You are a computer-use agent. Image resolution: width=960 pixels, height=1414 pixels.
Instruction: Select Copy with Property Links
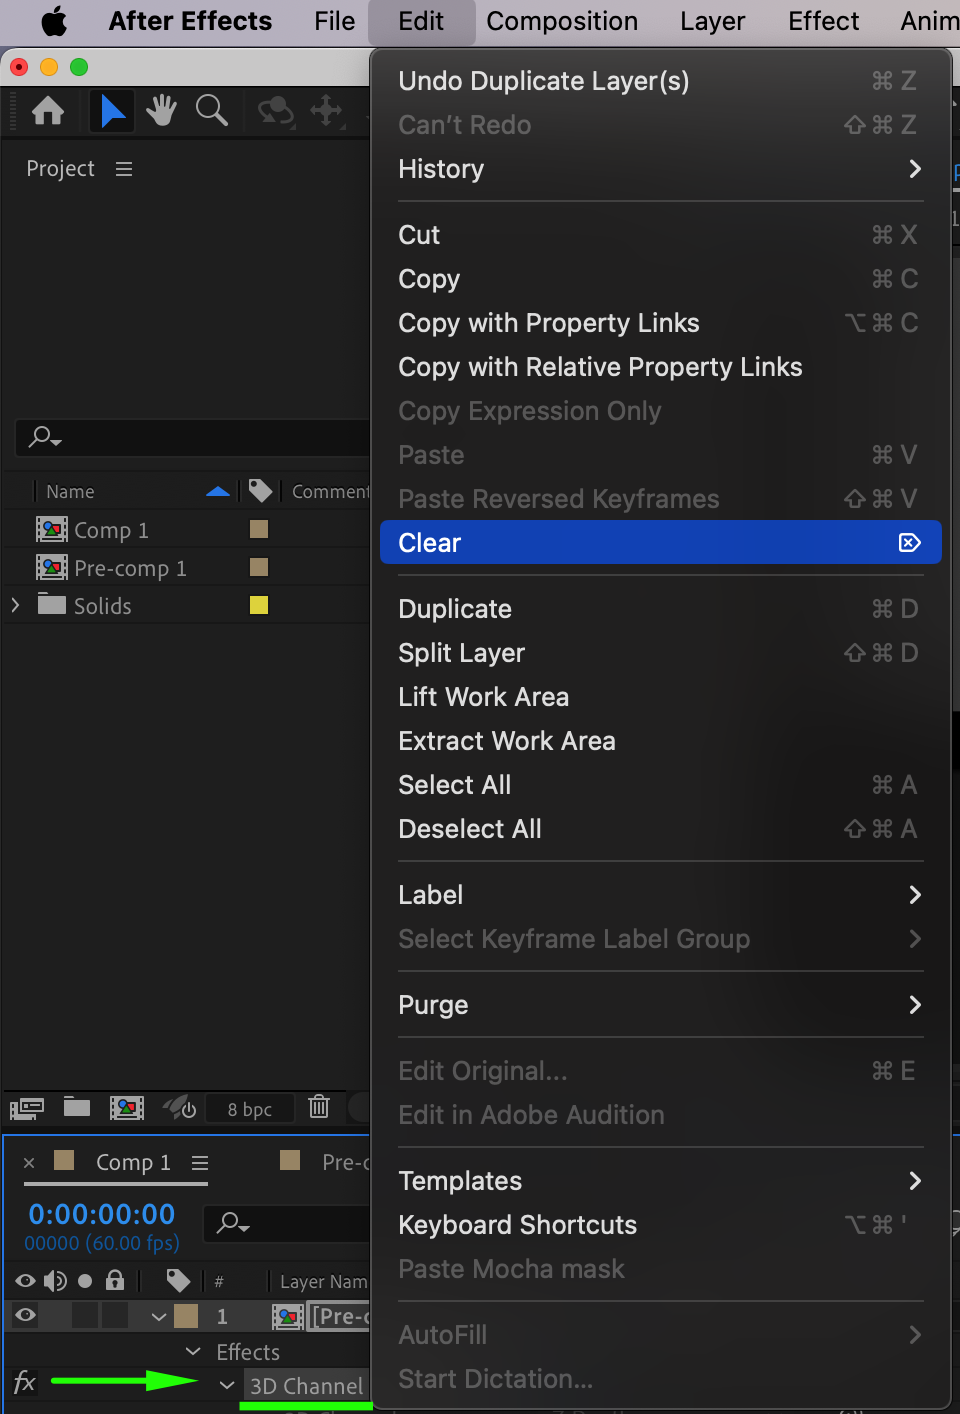coord(660,323)
